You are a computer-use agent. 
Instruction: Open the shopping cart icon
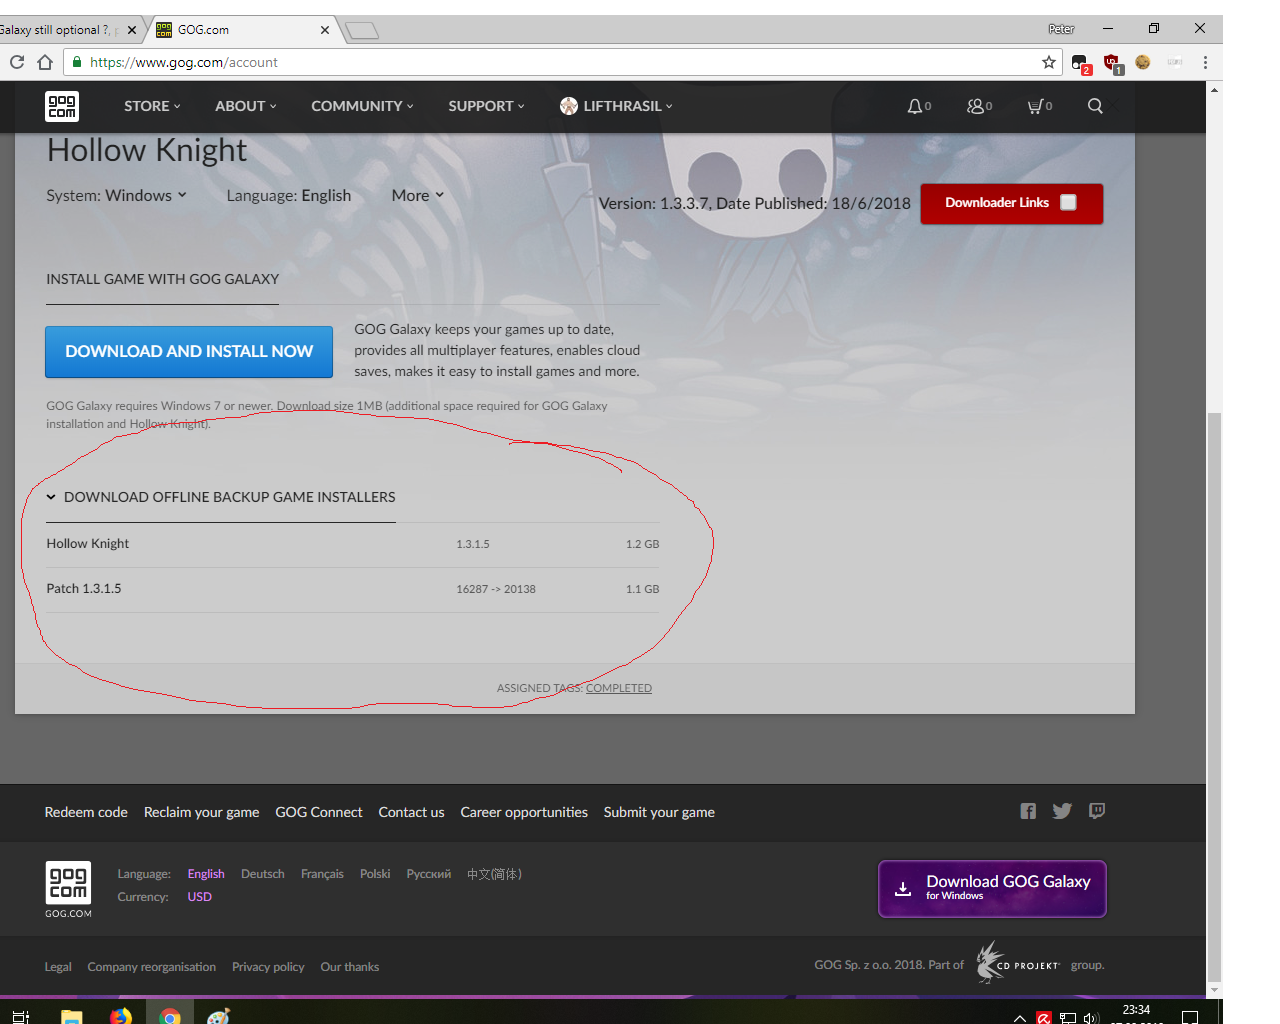tap(1036, 106)
